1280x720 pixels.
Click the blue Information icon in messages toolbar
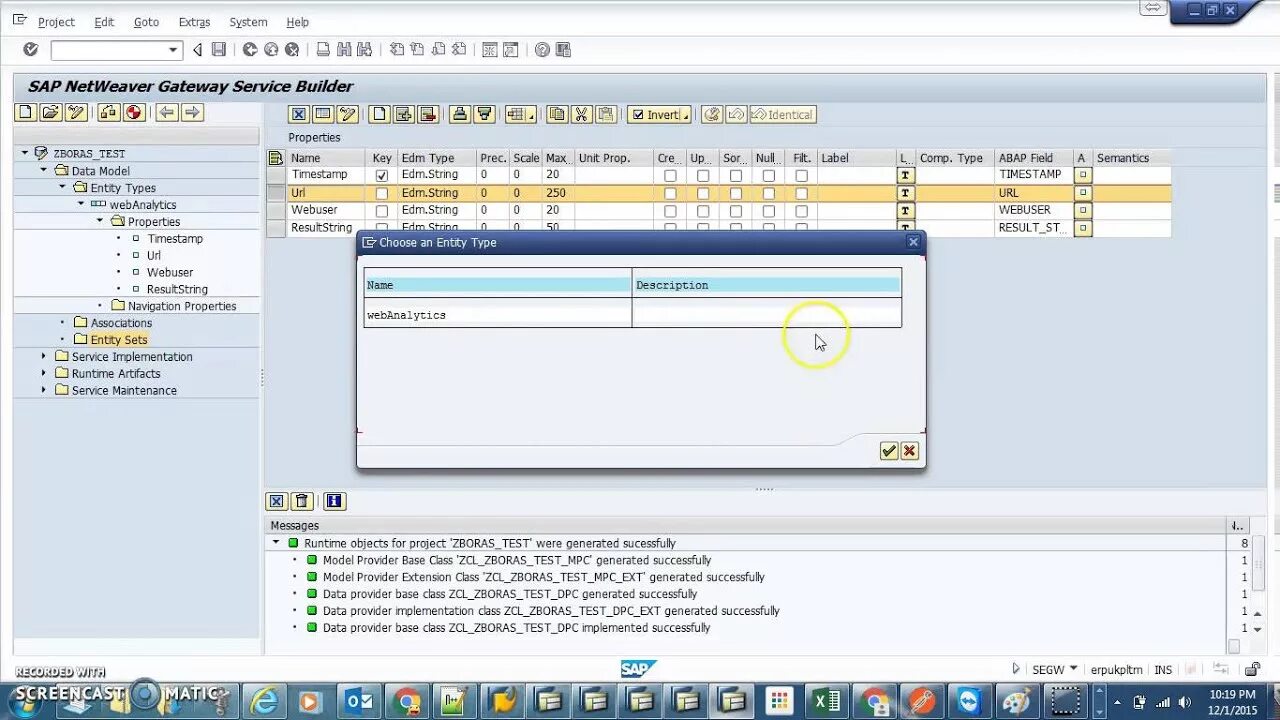click(x=334, y=501)
